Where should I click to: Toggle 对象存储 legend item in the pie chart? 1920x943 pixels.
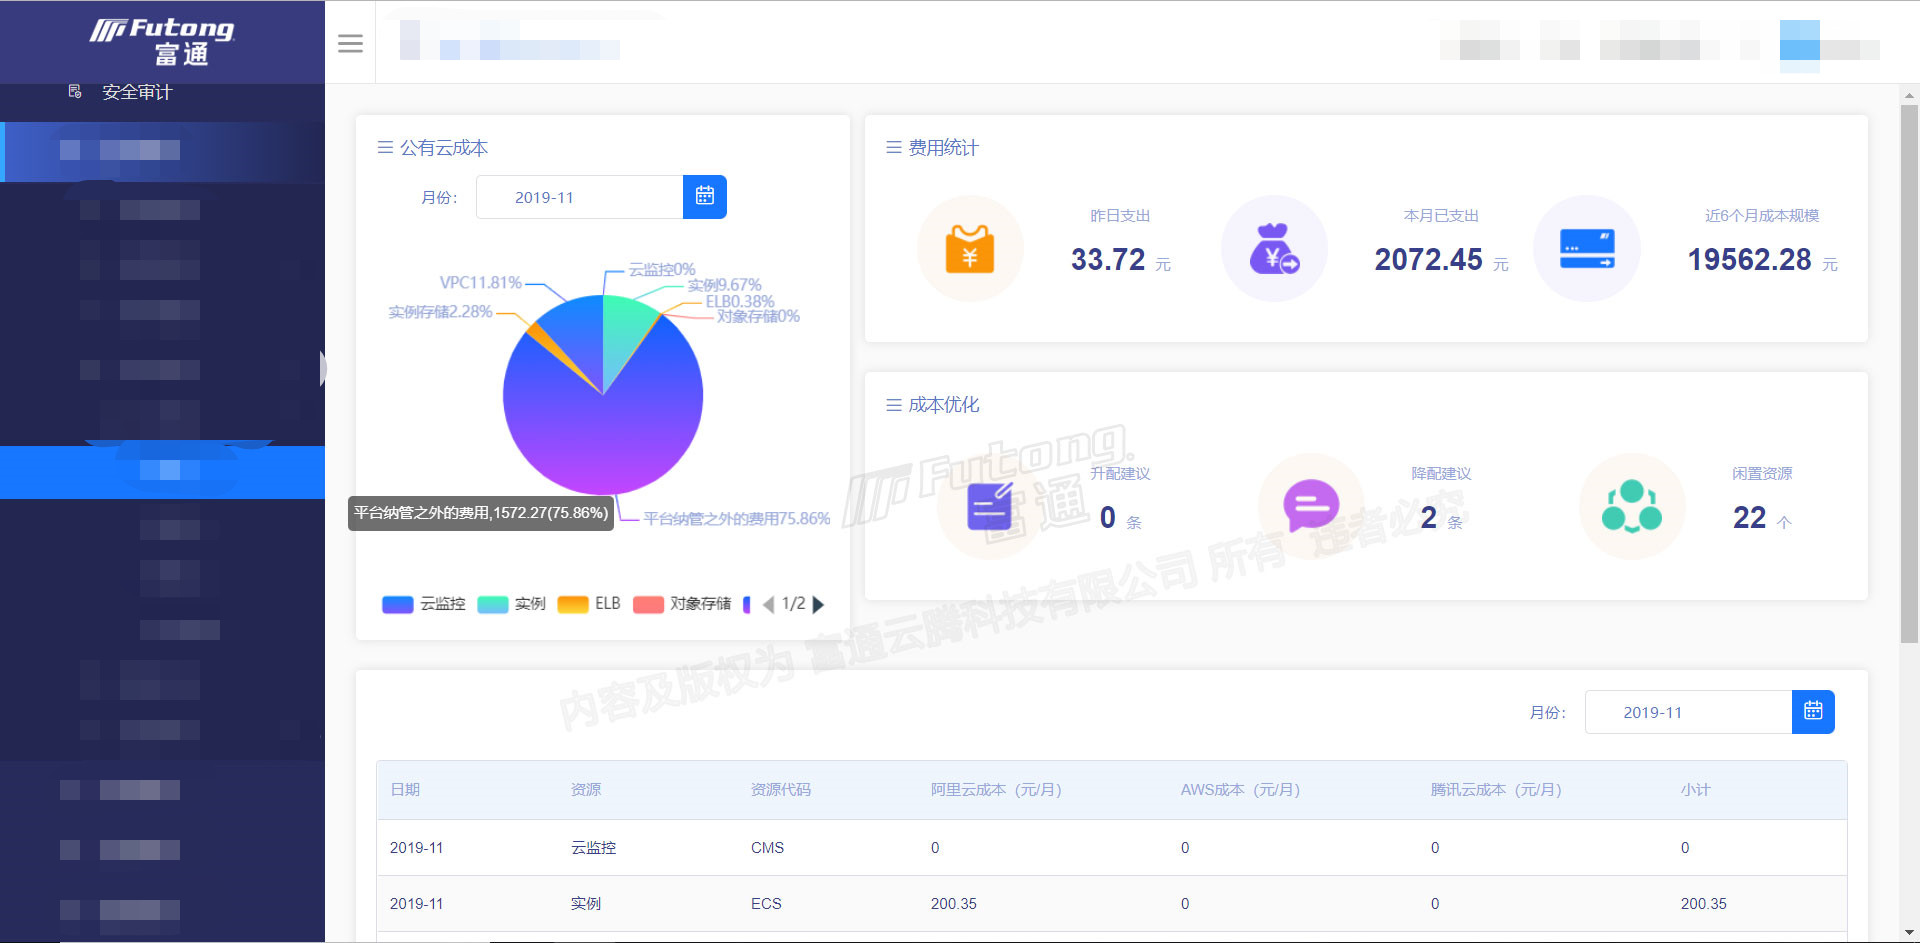[x=682, y=604]
